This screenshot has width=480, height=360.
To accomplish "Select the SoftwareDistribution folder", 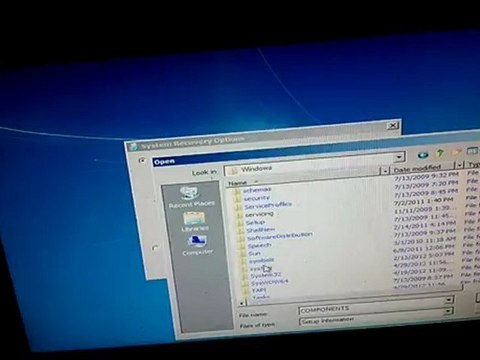I will (276, 237).
